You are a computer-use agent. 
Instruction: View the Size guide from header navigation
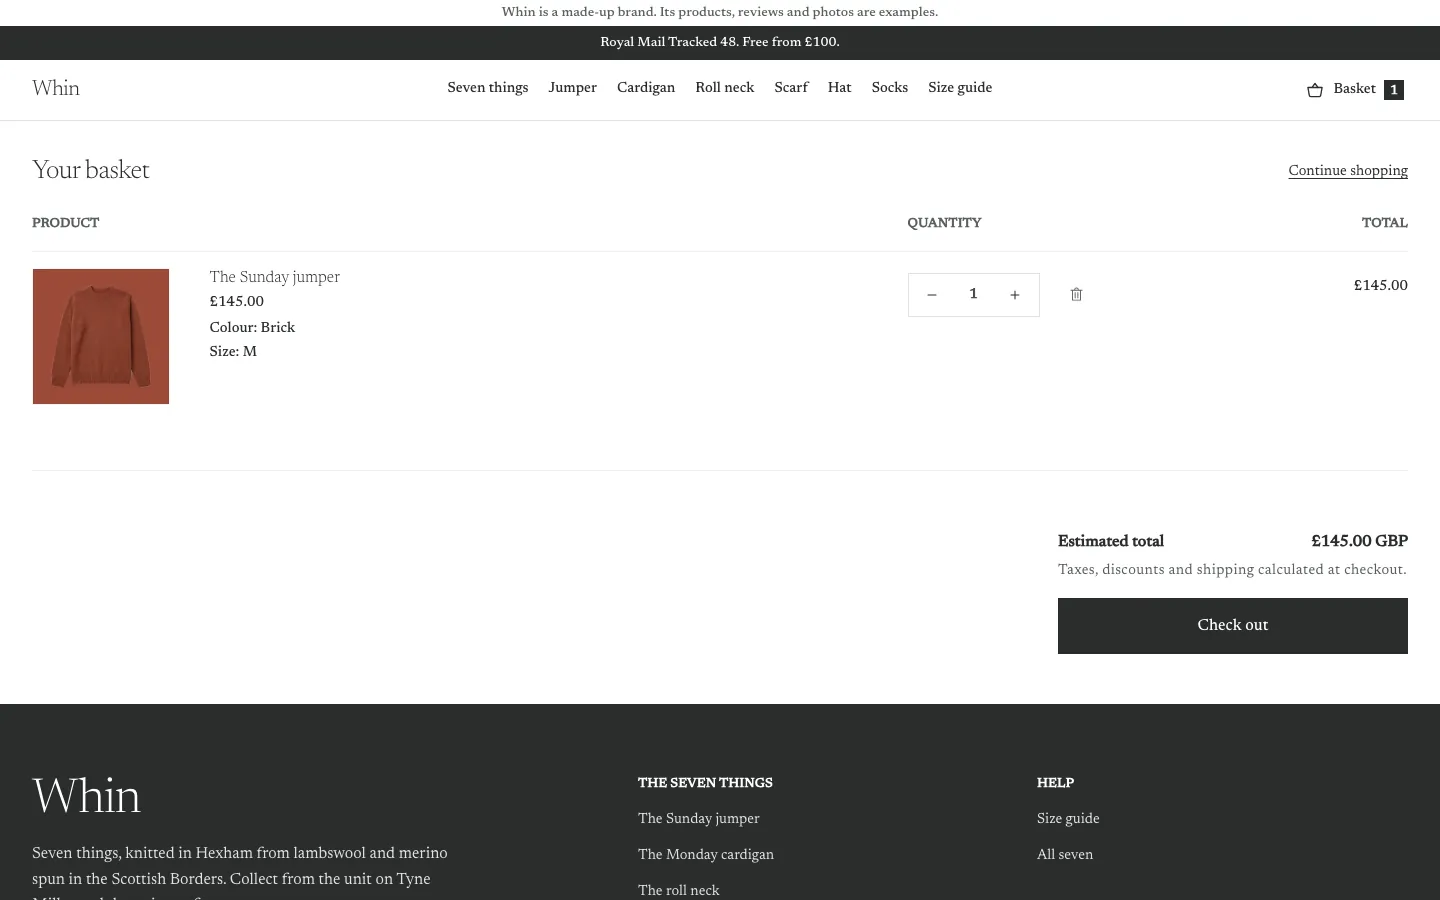tap(960, 88)
